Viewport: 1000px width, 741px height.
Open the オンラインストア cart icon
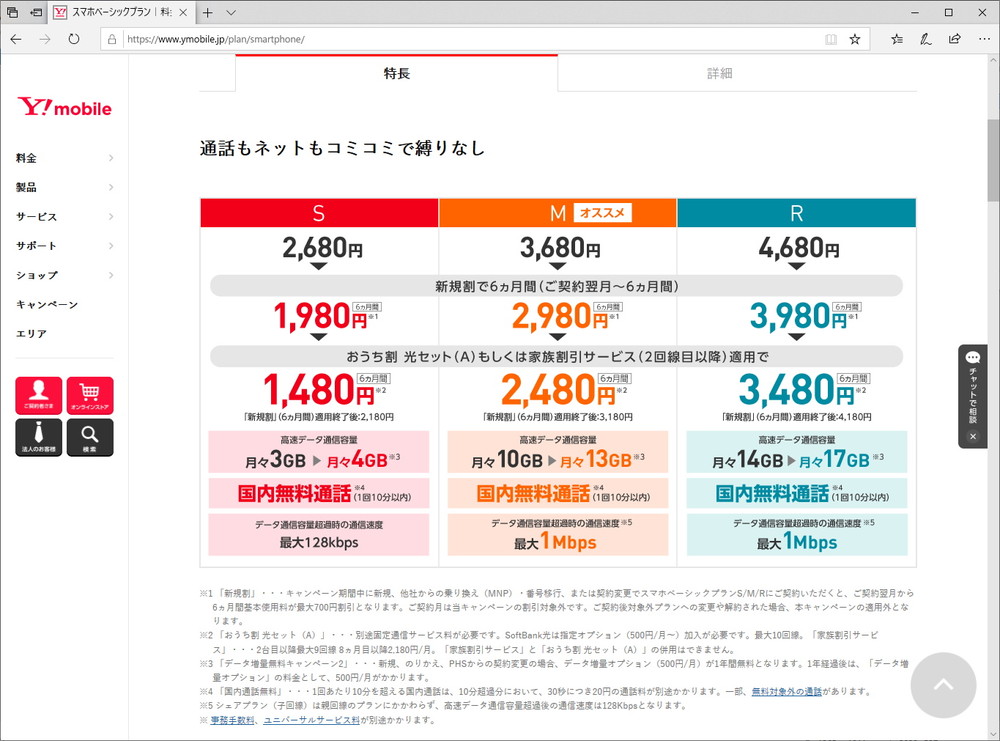point(90,395)
